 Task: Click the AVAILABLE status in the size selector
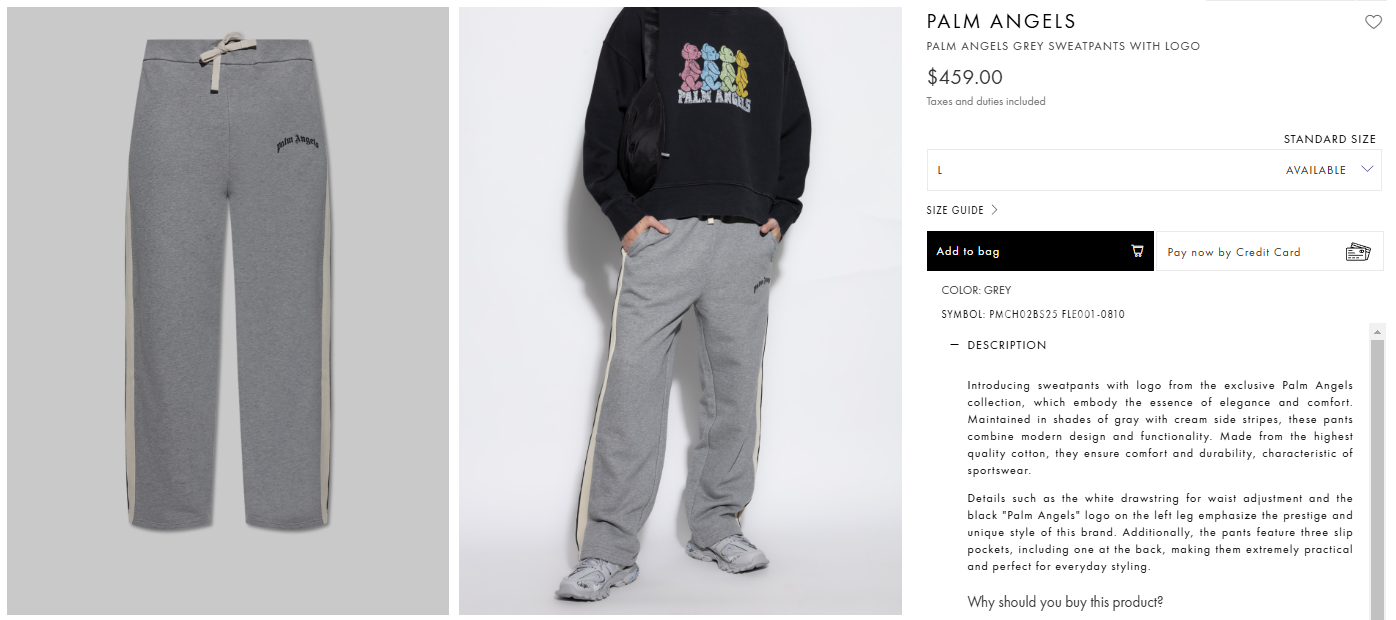click(x=1315, y=170)
